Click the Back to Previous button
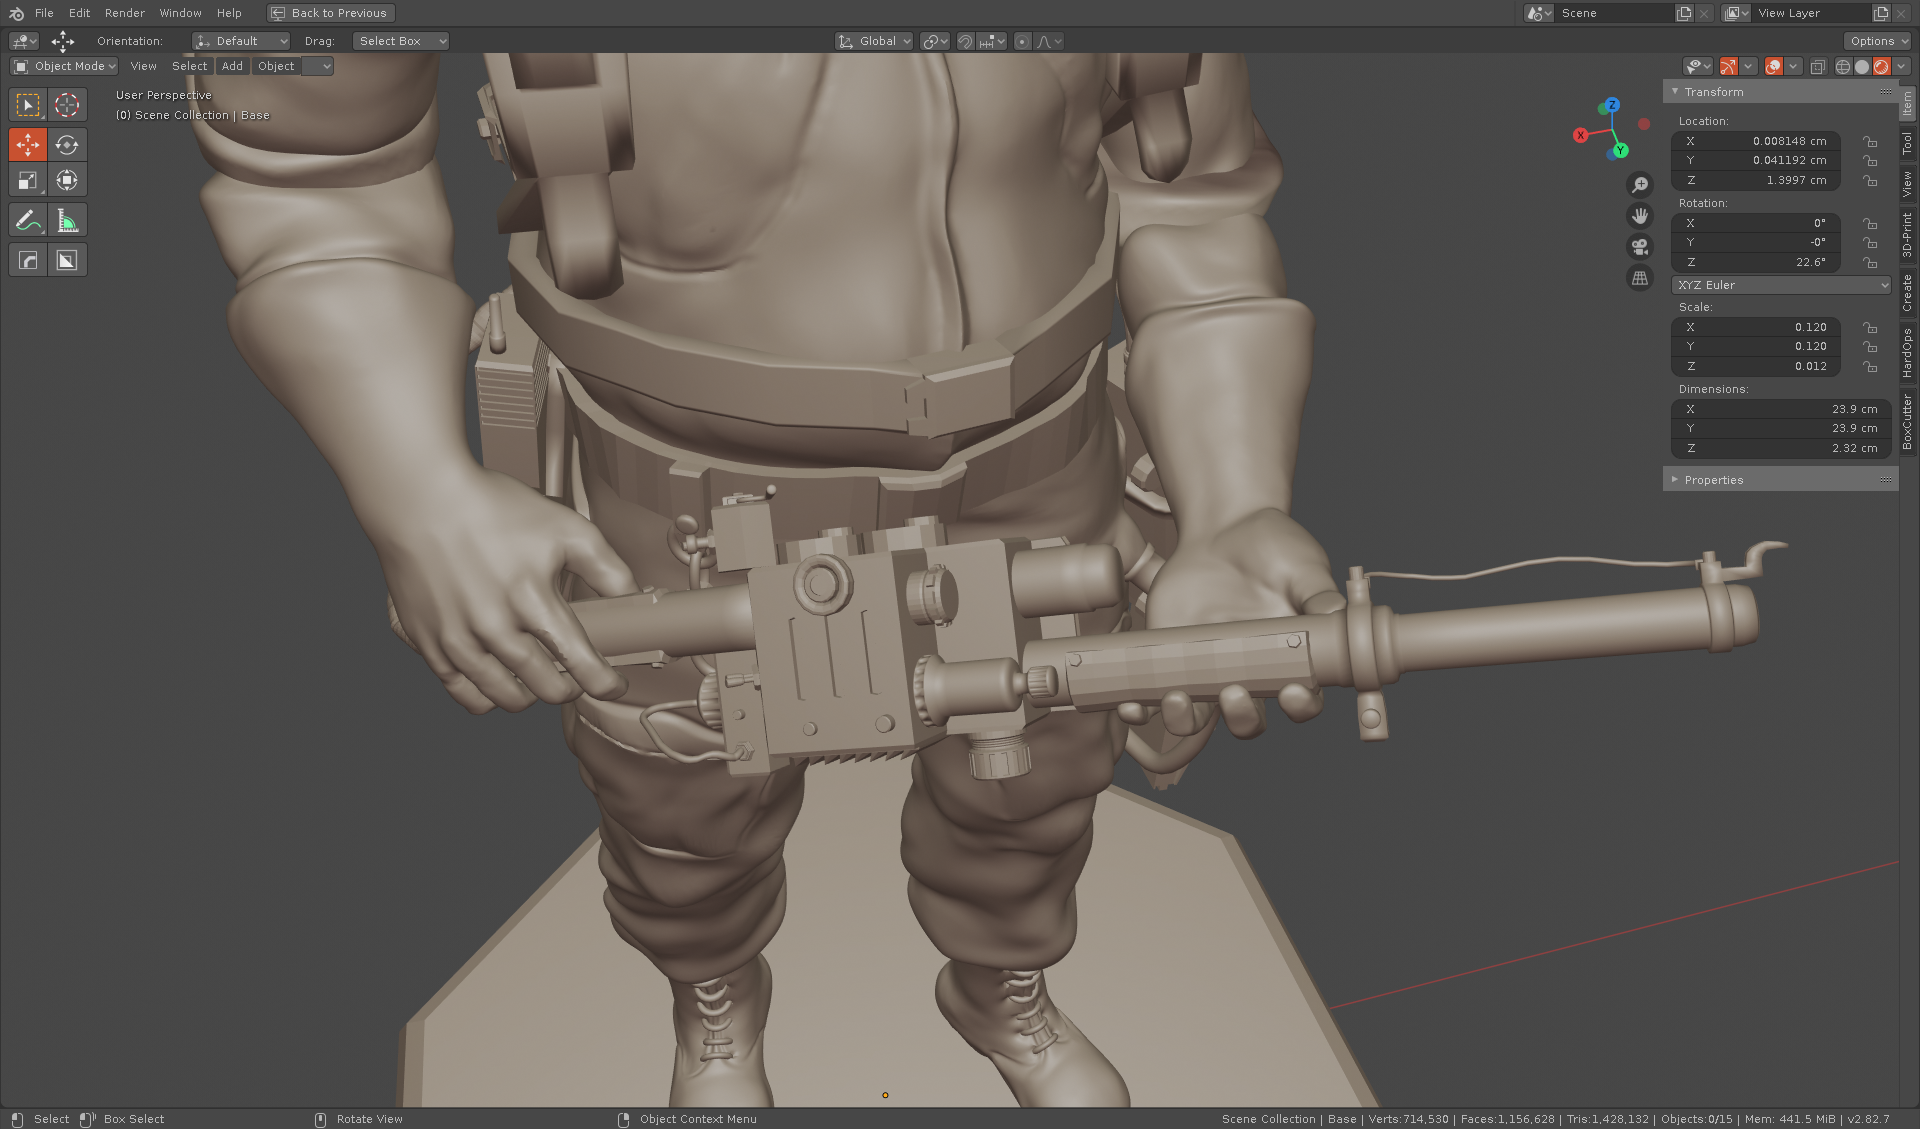This screenshot has height=1129, width=1920. pyautogui.click(x=330, y=13)
